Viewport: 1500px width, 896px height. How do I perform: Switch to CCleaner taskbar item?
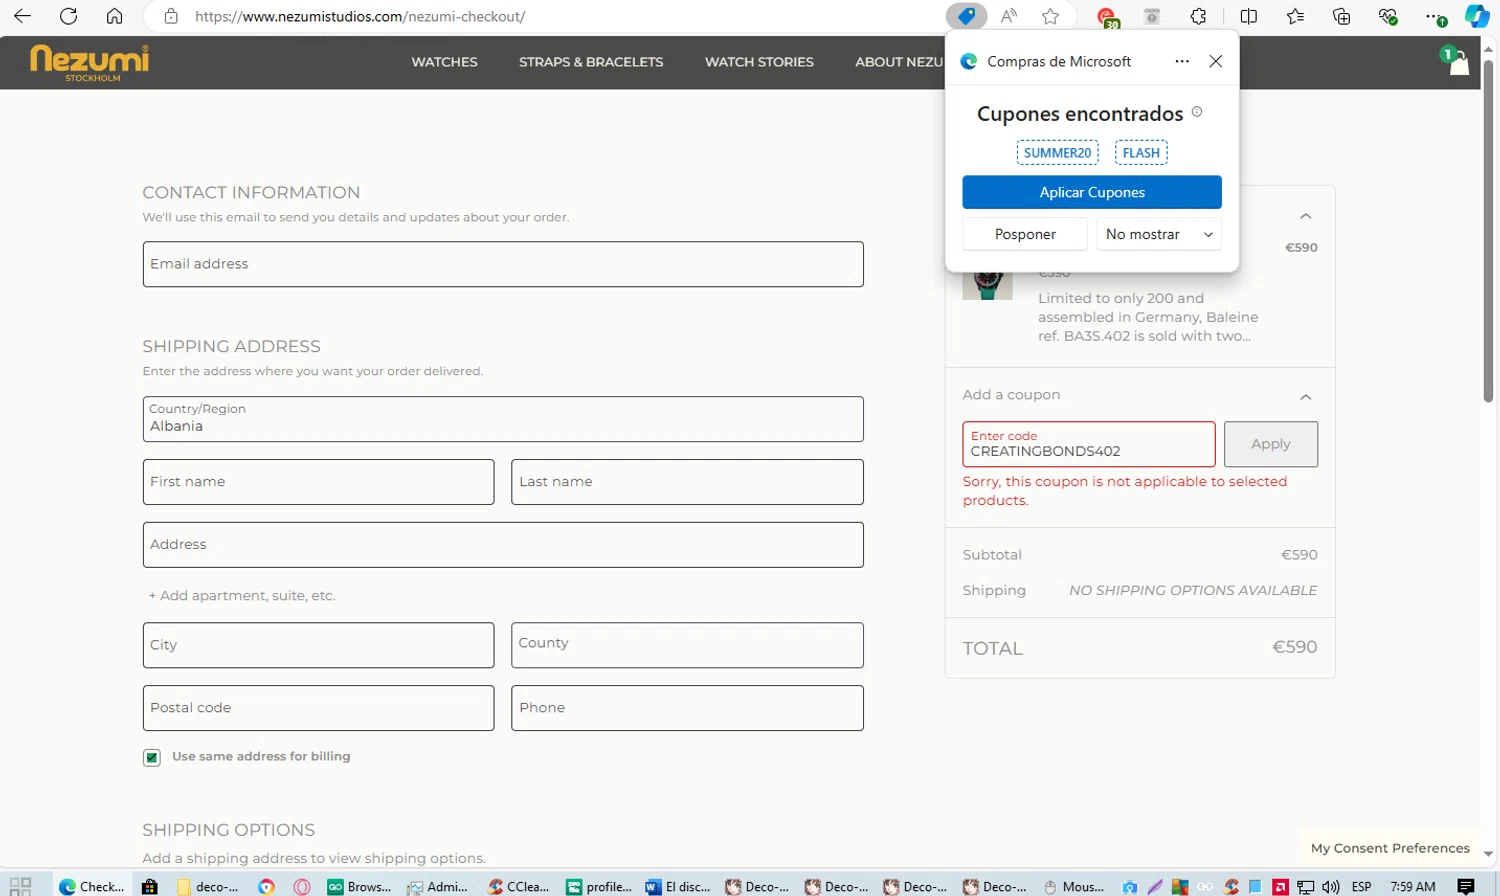pos(519,886)
